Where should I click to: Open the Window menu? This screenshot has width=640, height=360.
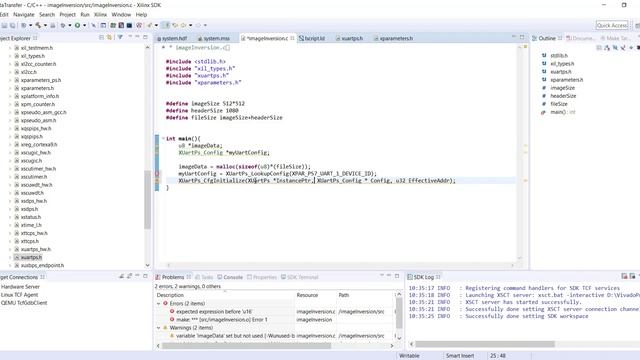(121, 14)
